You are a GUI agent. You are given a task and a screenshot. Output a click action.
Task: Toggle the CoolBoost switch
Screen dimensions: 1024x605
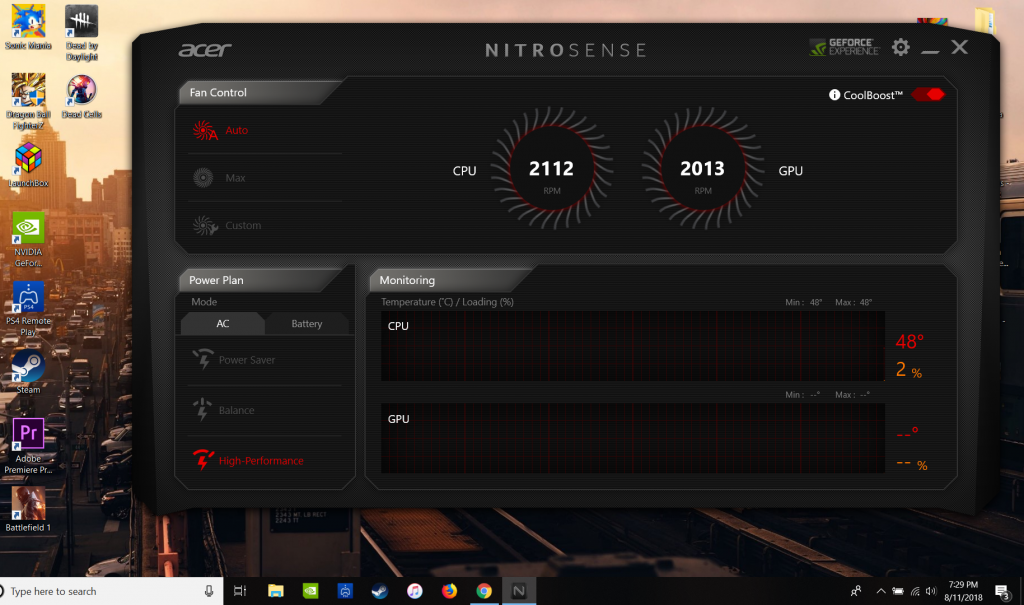pos(926,93)
